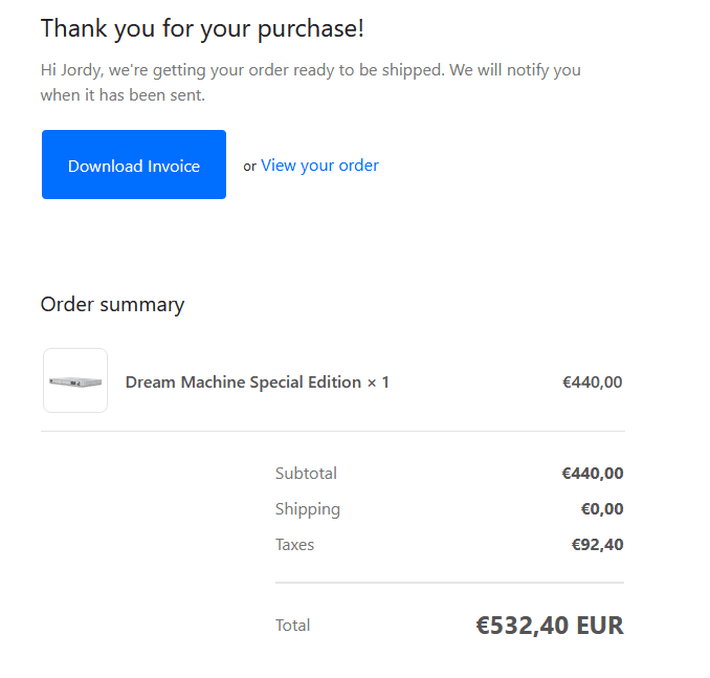Click the Shipping label
The height and width of the screenshot is (678, 710).
point(308,510)
